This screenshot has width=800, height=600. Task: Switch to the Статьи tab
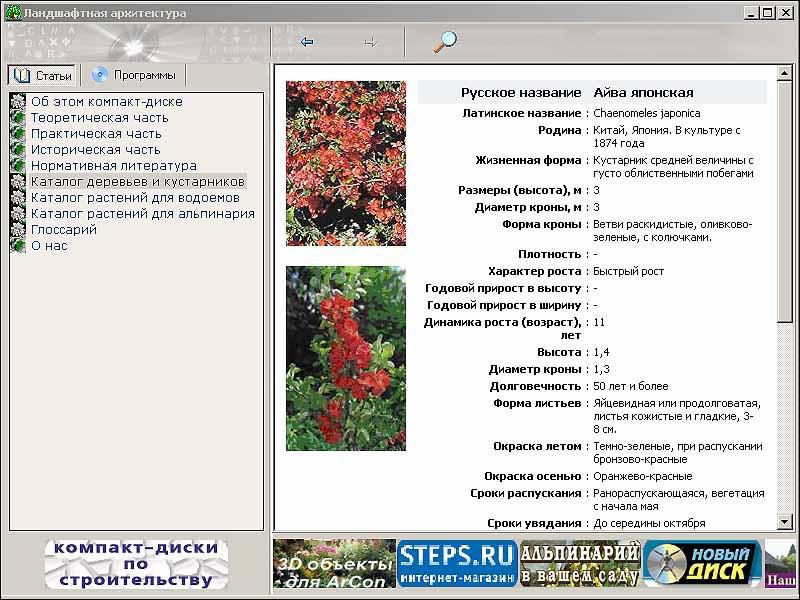click(x=42, y=76)
